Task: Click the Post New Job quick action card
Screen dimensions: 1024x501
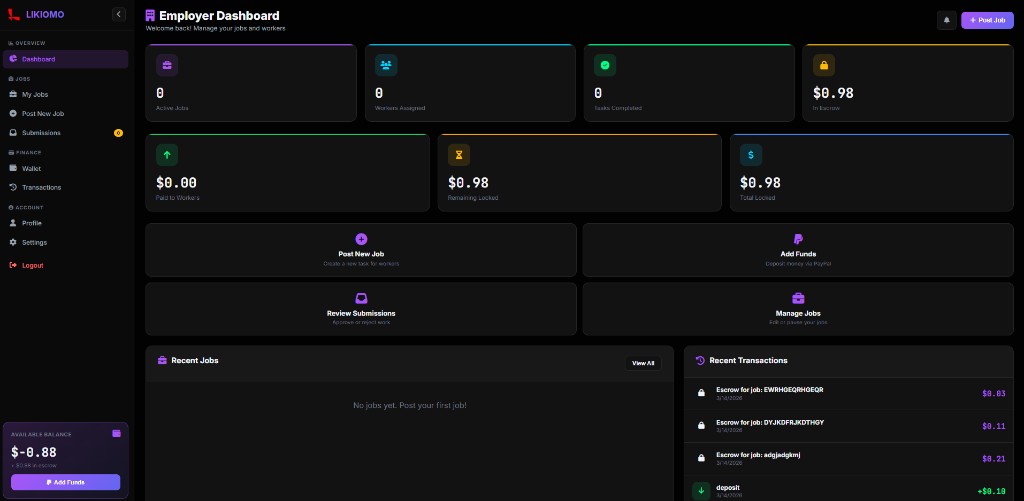Action: click(361, 250)
